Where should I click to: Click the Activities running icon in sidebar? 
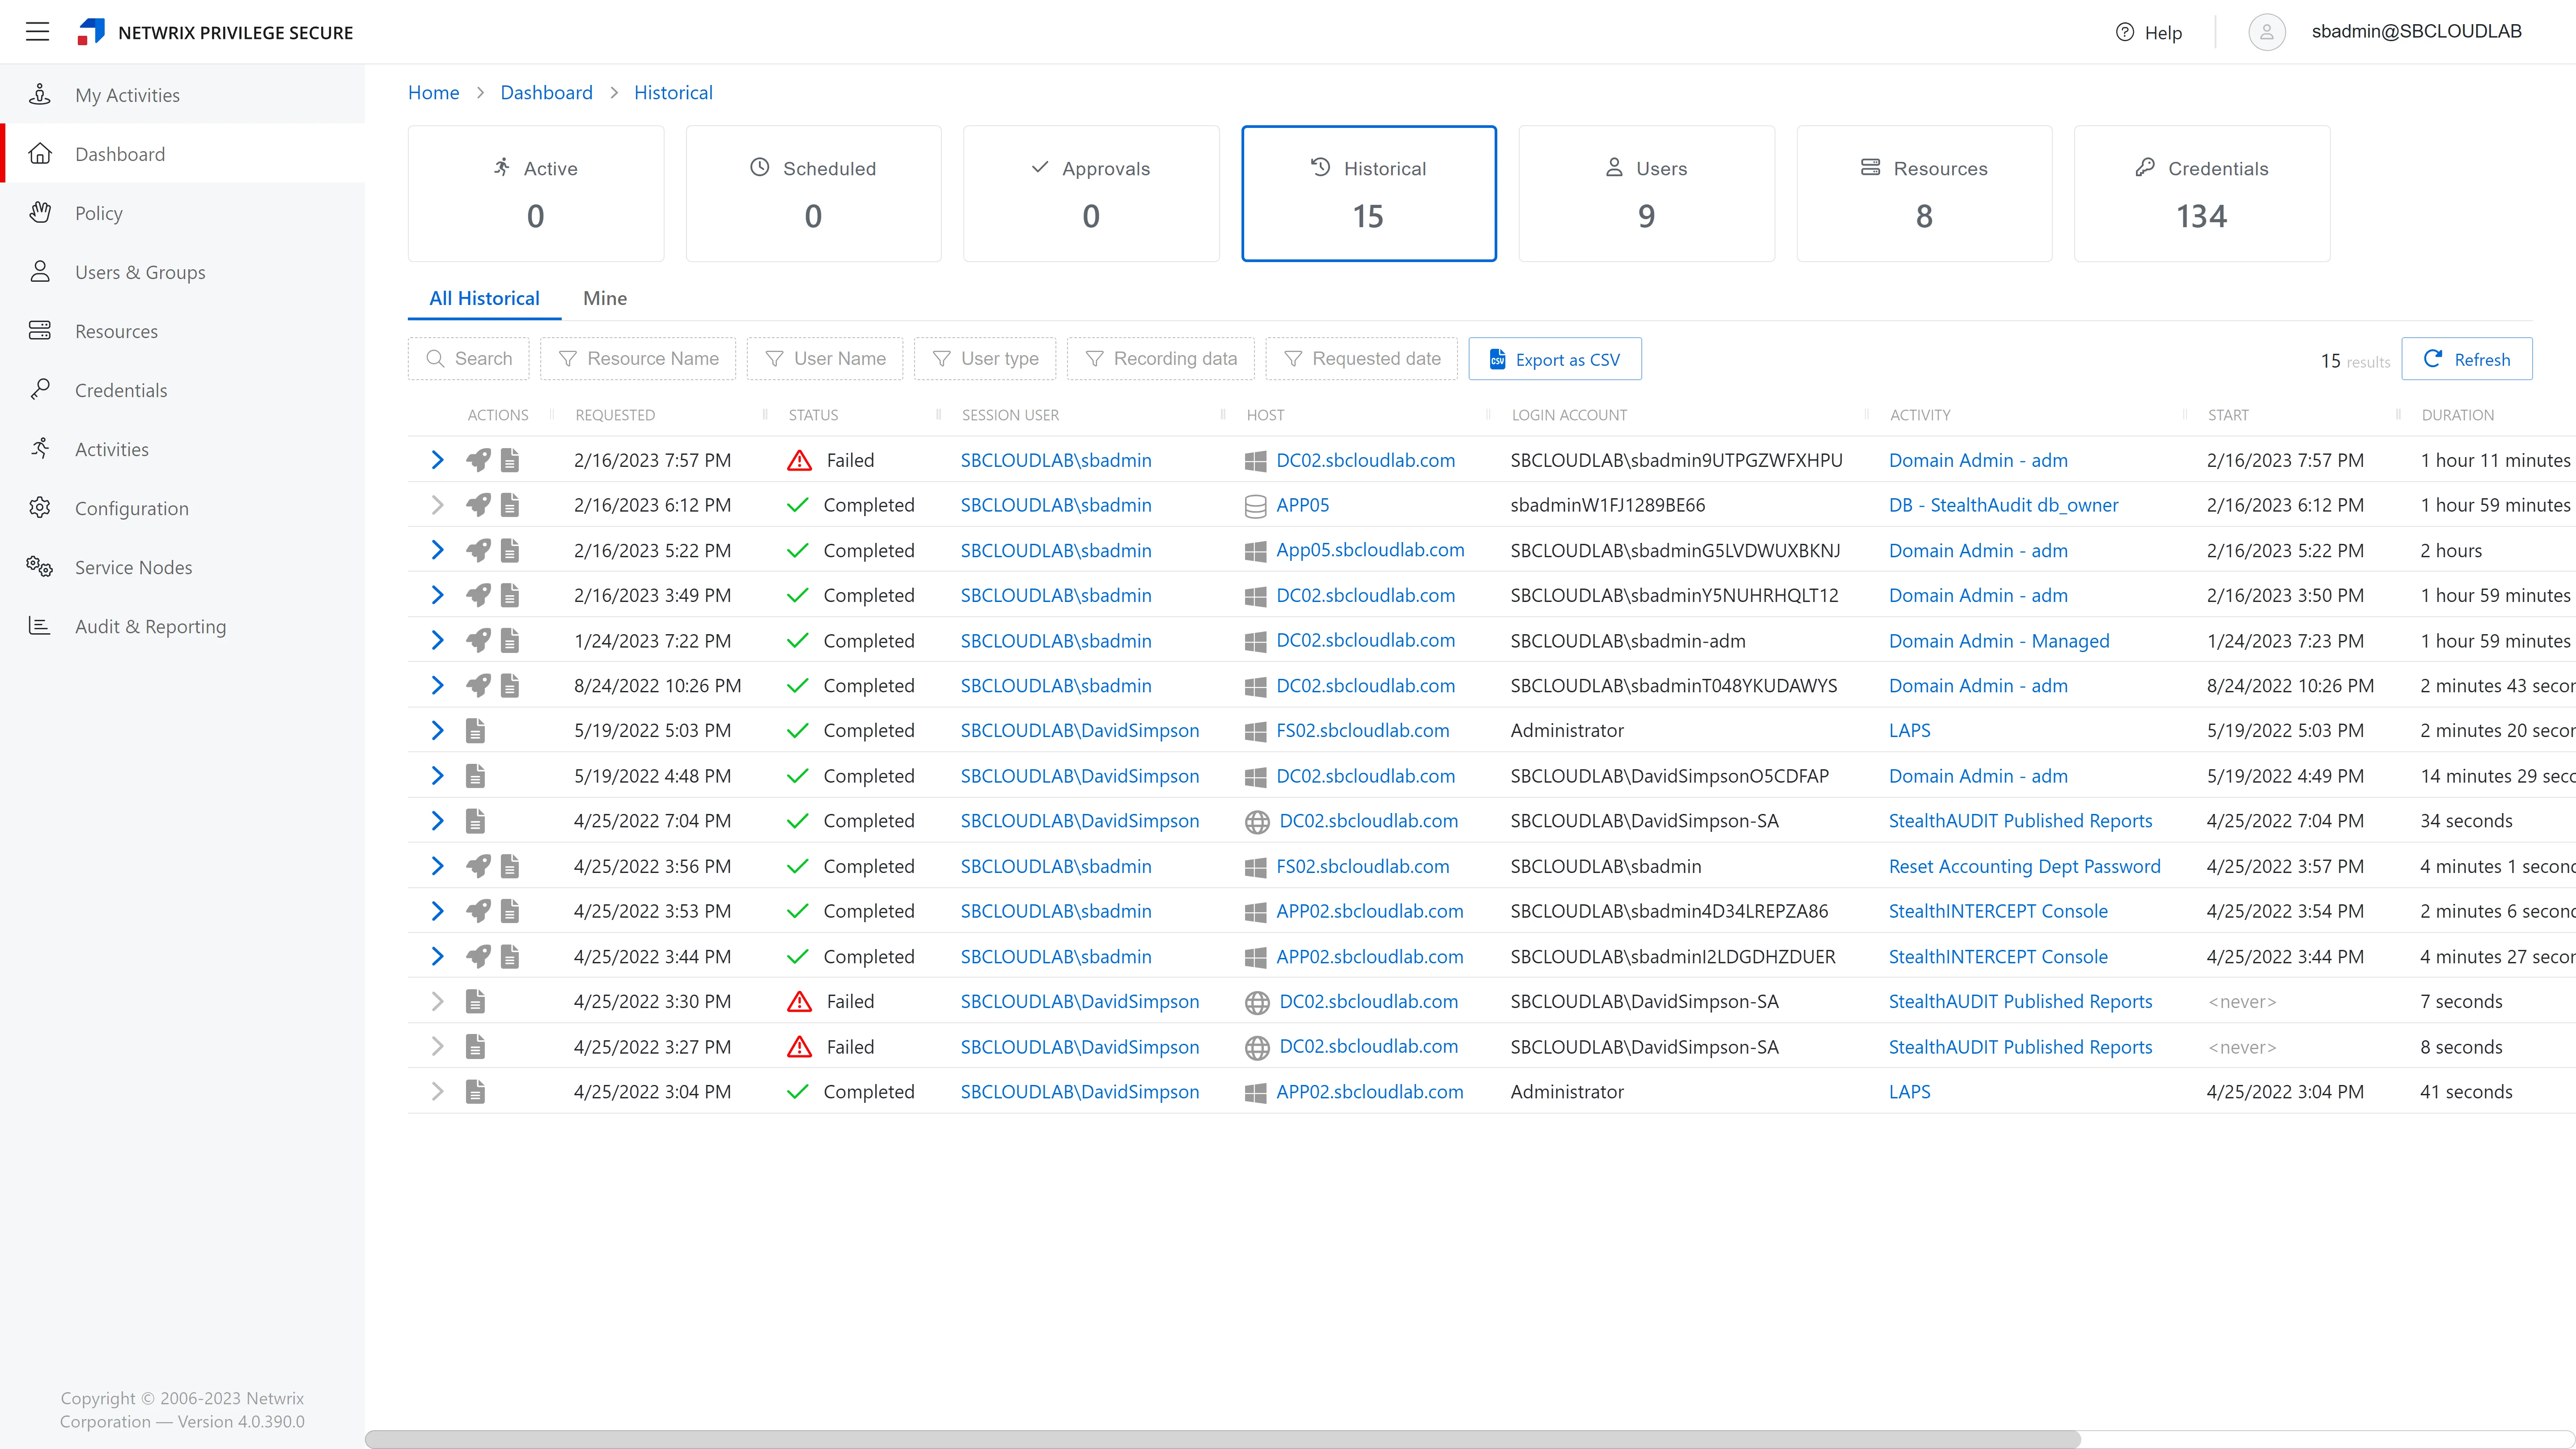click(x=40, y=448)
